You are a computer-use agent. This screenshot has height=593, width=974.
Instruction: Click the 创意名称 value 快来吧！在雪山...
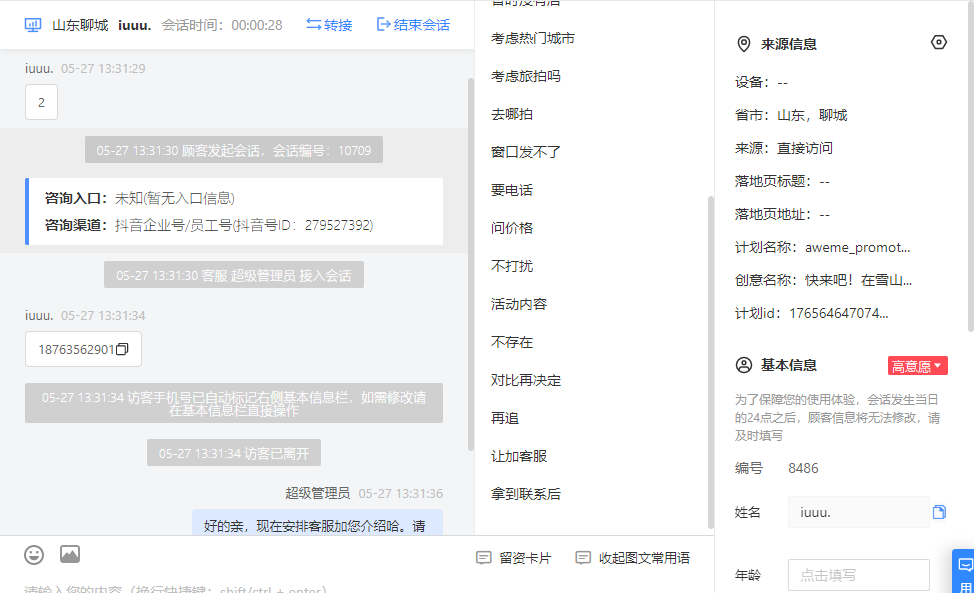858,280
